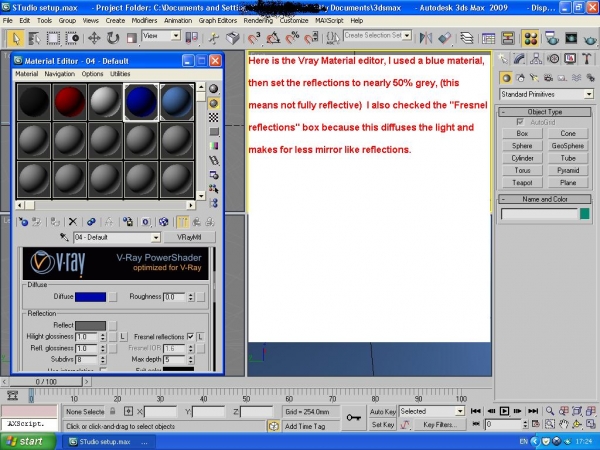Click the Set Key text button

click(x=383, y=424)
